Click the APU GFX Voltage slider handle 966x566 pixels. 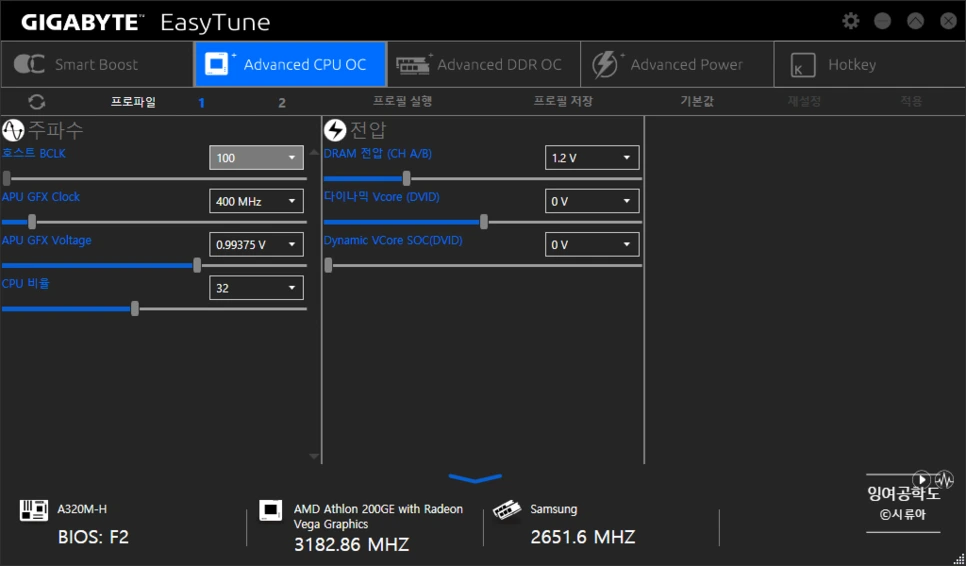click(x=197, y=265)
